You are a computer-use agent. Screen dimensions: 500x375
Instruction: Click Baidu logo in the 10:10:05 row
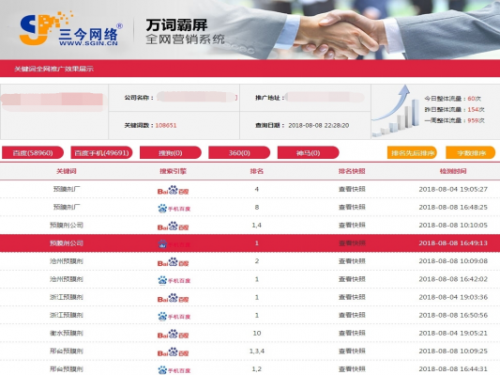[173, 226]
